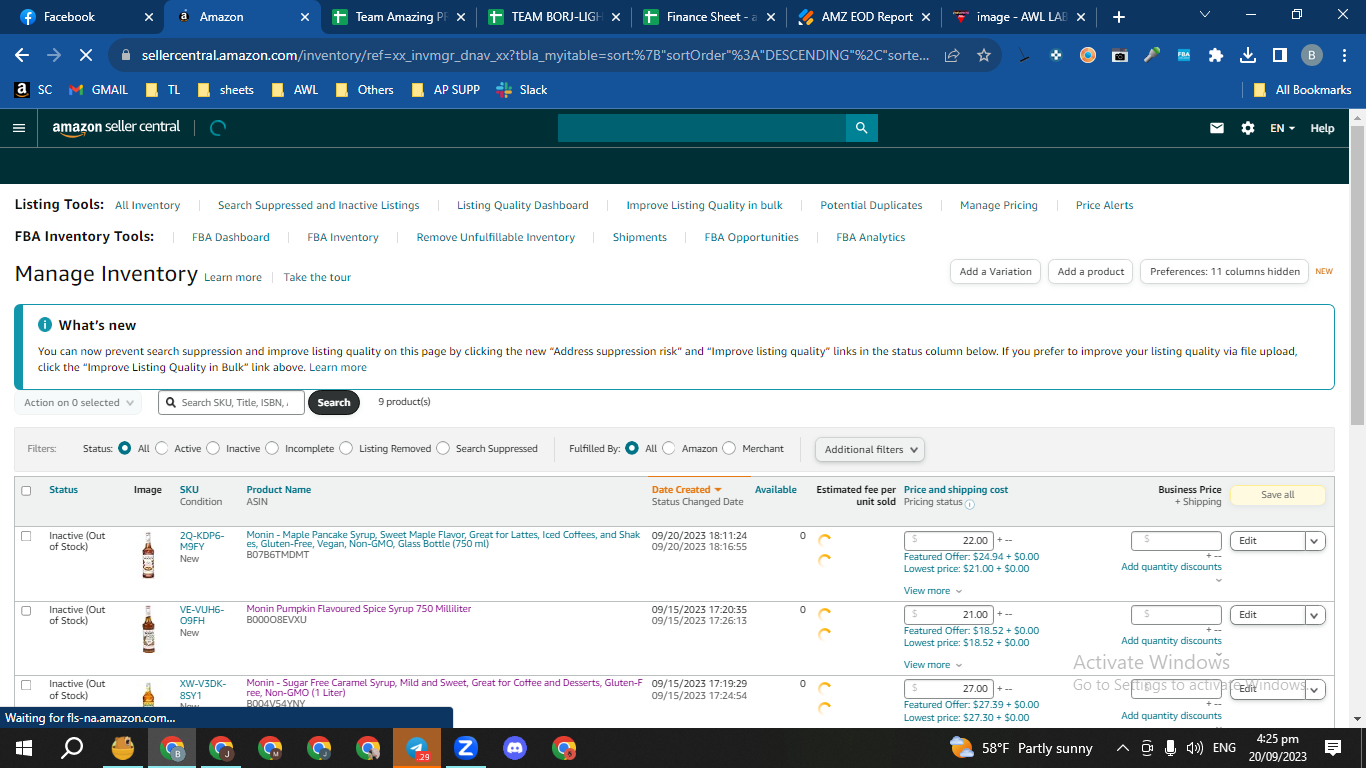Select the Listing Removed status filter

[x=346, y=448]
